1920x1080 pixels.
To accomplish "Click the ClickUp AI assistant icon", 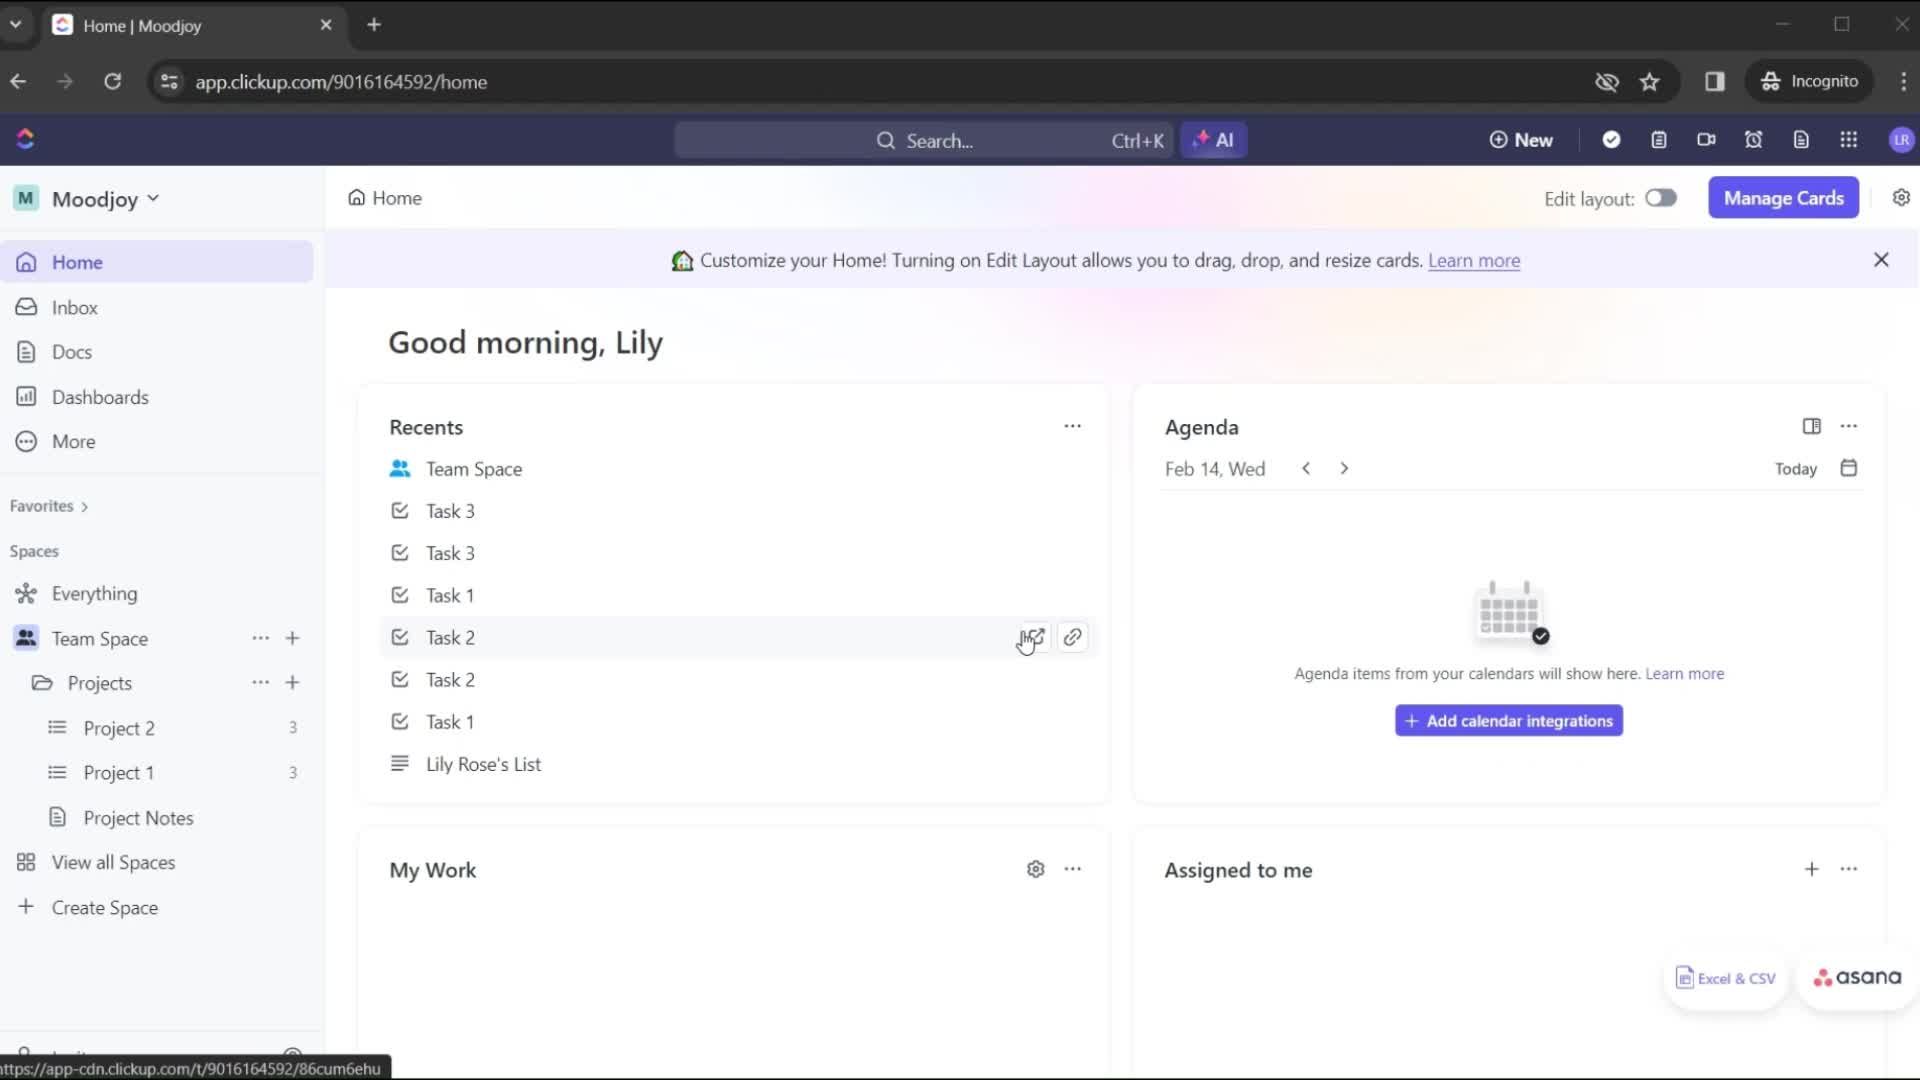I will point(1212,140).
